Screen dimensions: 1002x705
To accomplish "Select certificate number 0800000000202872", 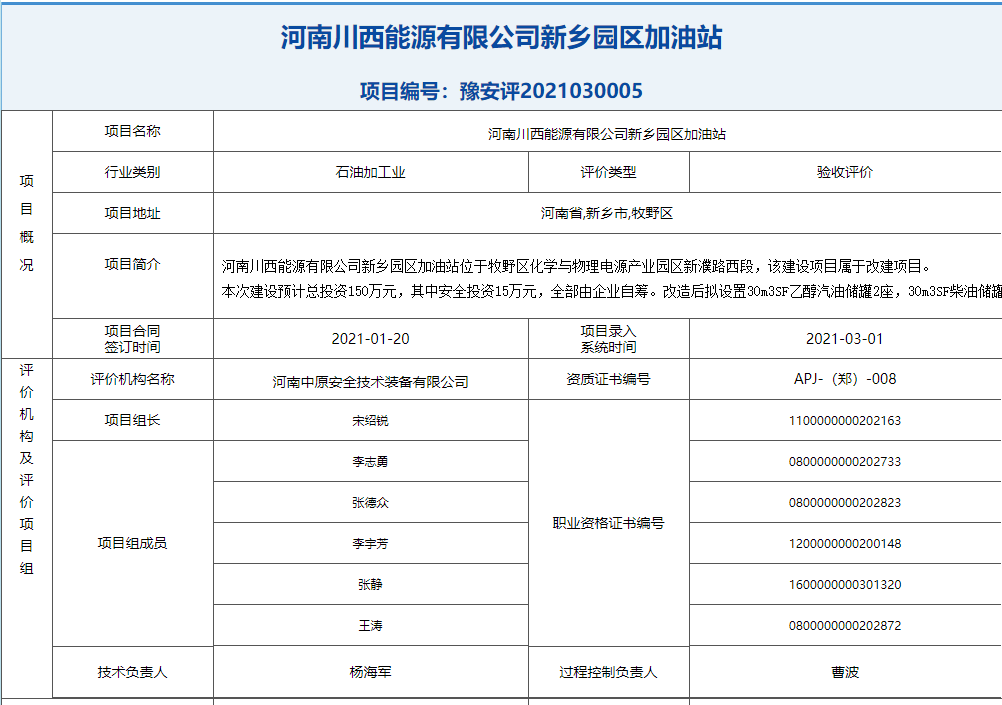I will tap(845, 625).
